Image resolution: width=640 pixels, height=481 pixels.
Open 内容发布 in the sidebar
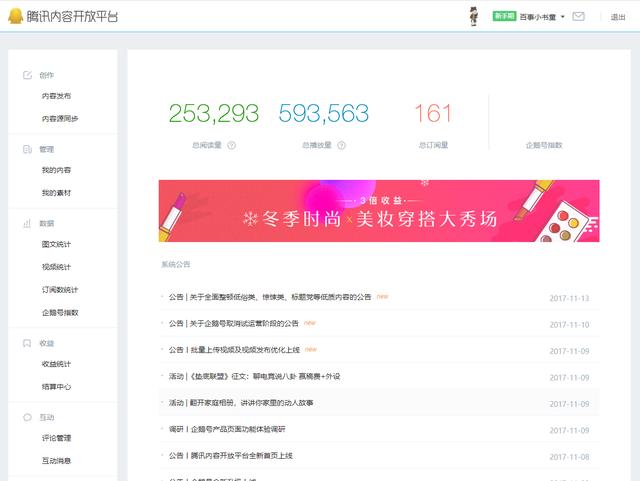coord(56,96)
